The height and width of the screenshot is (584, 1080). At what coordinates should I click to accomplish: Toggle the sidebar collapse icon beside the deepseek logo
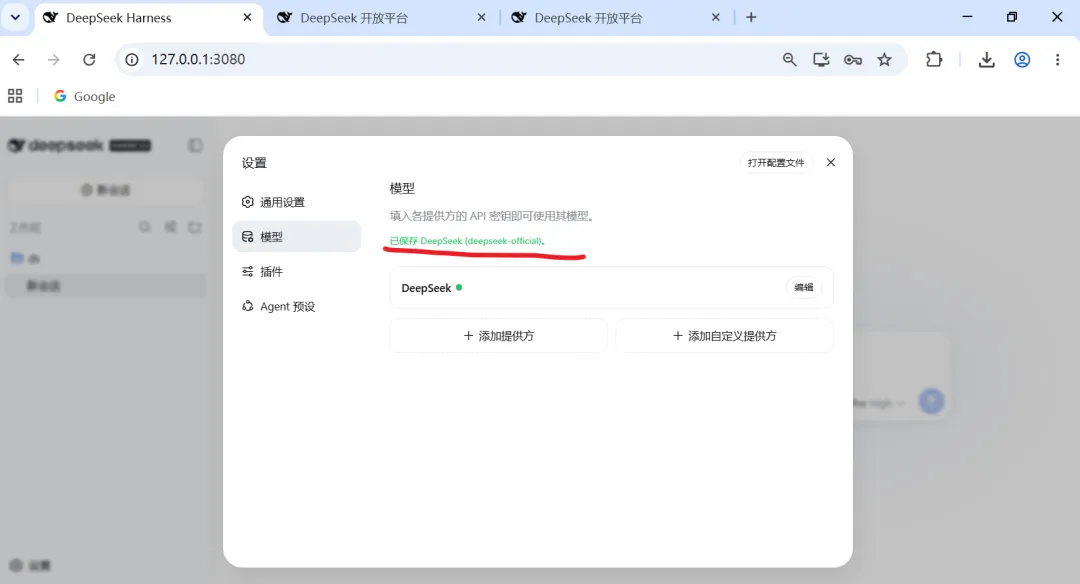(x=195, y=145)
